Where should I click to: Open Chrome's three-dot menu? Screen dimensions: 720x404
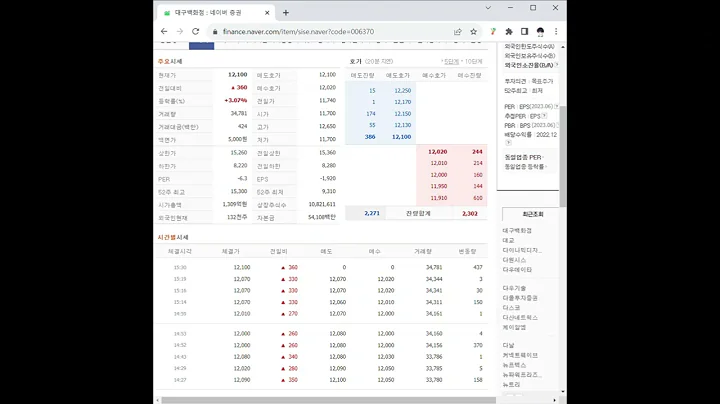click(x=556, y=32)
